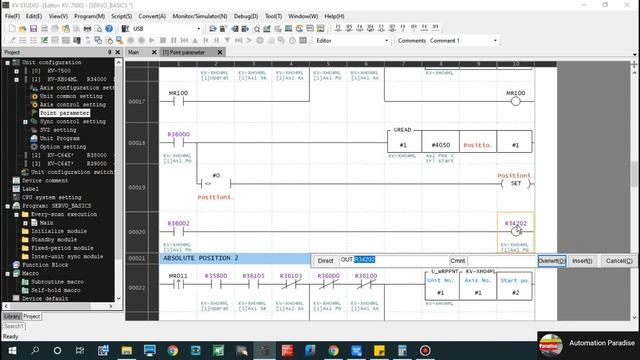Close the Point parameter tab
640x360 pixels.
[220, 52]
